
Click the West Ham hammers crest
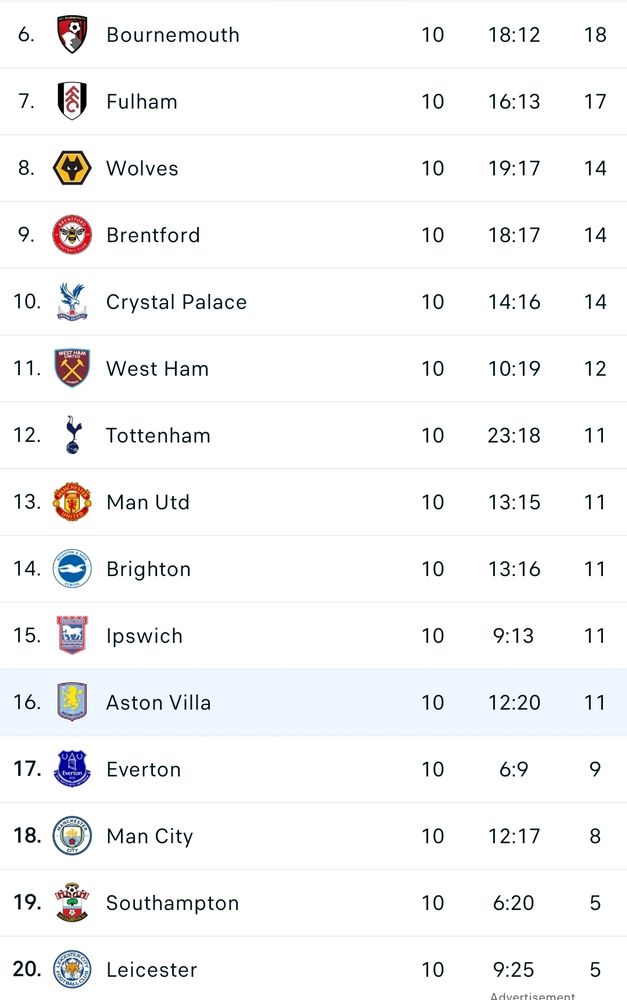click(72, 368)
